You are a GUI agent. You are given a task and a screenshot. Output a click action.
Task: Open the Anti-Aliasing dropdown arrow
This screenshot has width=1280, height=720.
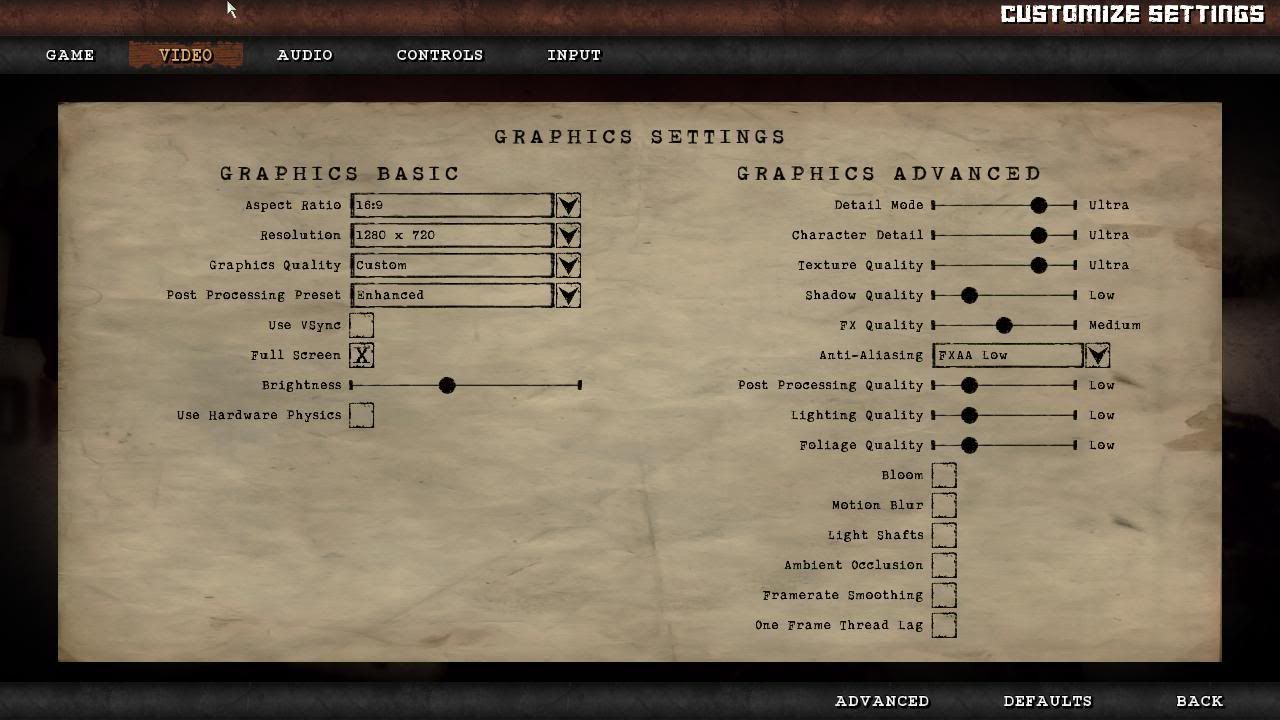(1097, 355)
